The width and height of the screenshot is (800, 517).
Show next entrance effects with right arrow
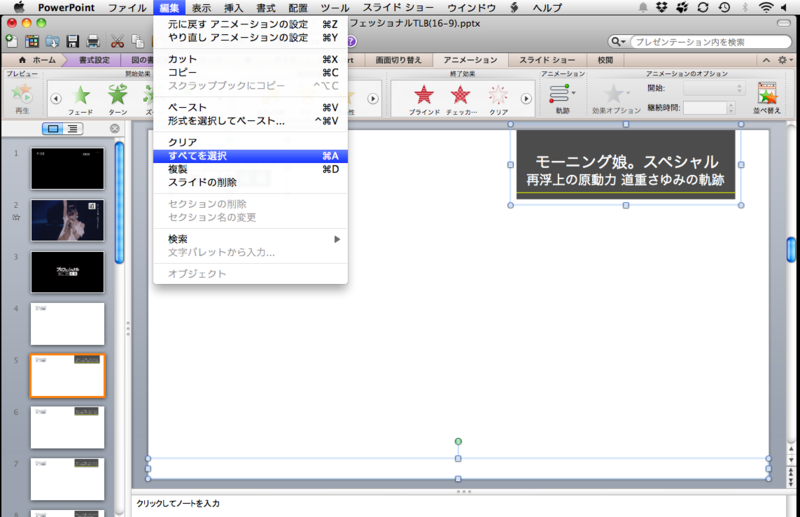373,99
